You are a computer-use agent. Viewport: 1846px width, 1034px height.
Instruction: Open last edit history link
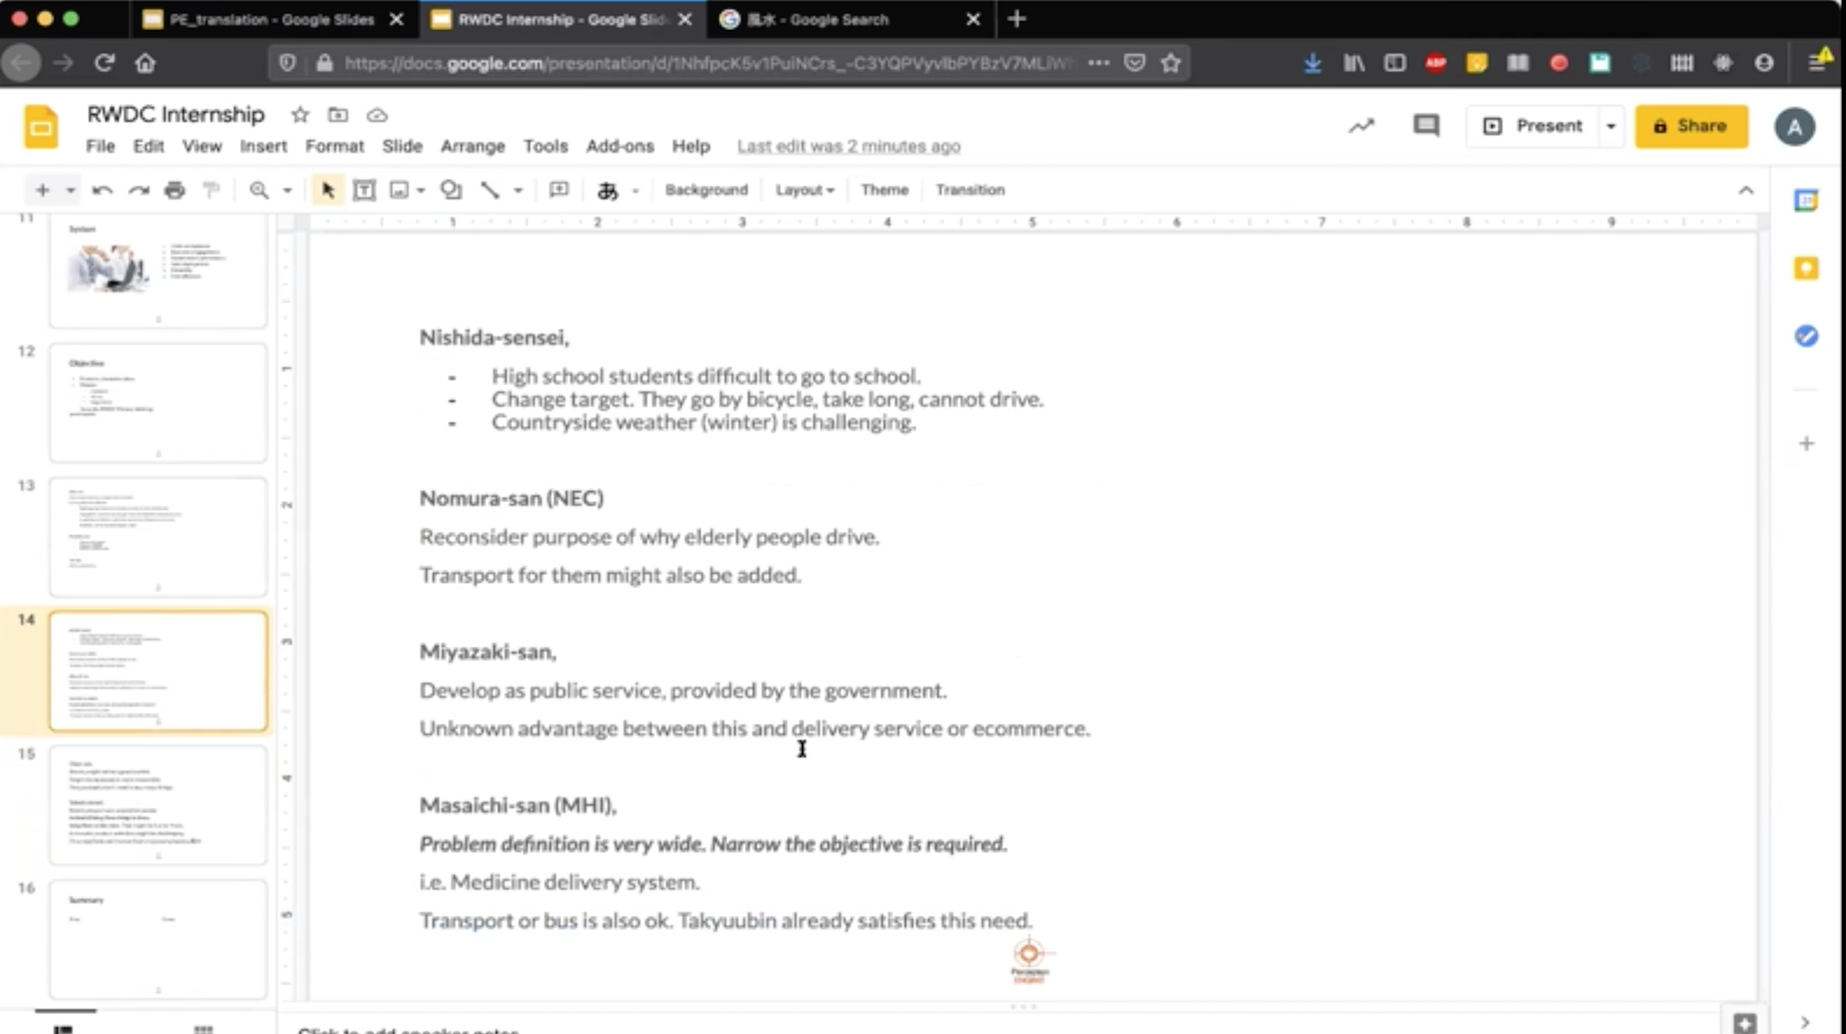(848, 146)
